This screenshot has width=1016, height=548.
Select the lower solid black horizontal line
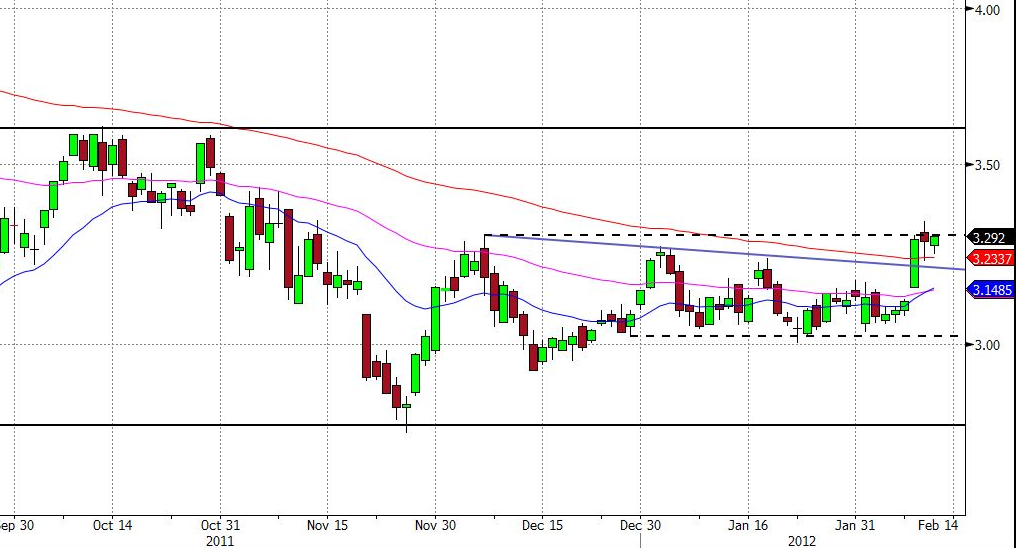(x=483, y=425)
